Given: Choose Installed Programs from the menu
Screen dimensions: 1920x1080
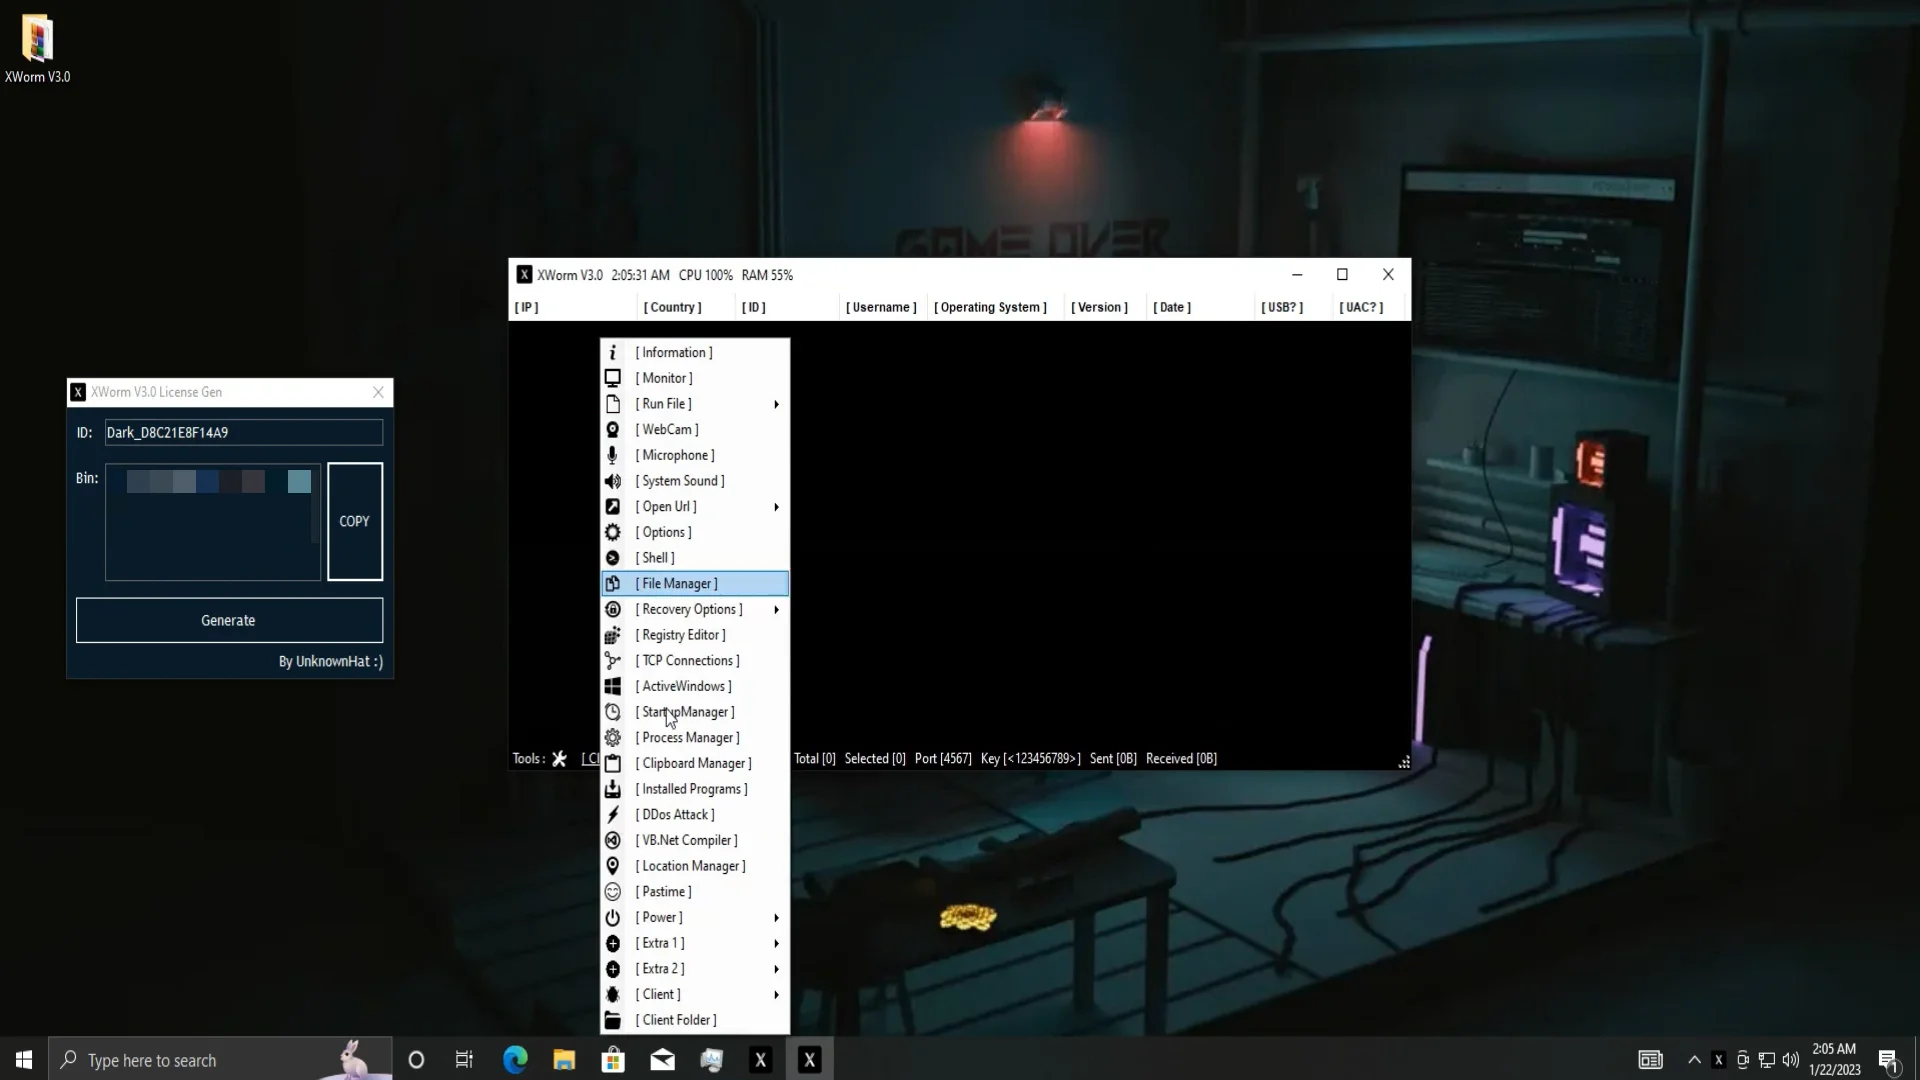Looking at the screenshot, I should (694, 788).
